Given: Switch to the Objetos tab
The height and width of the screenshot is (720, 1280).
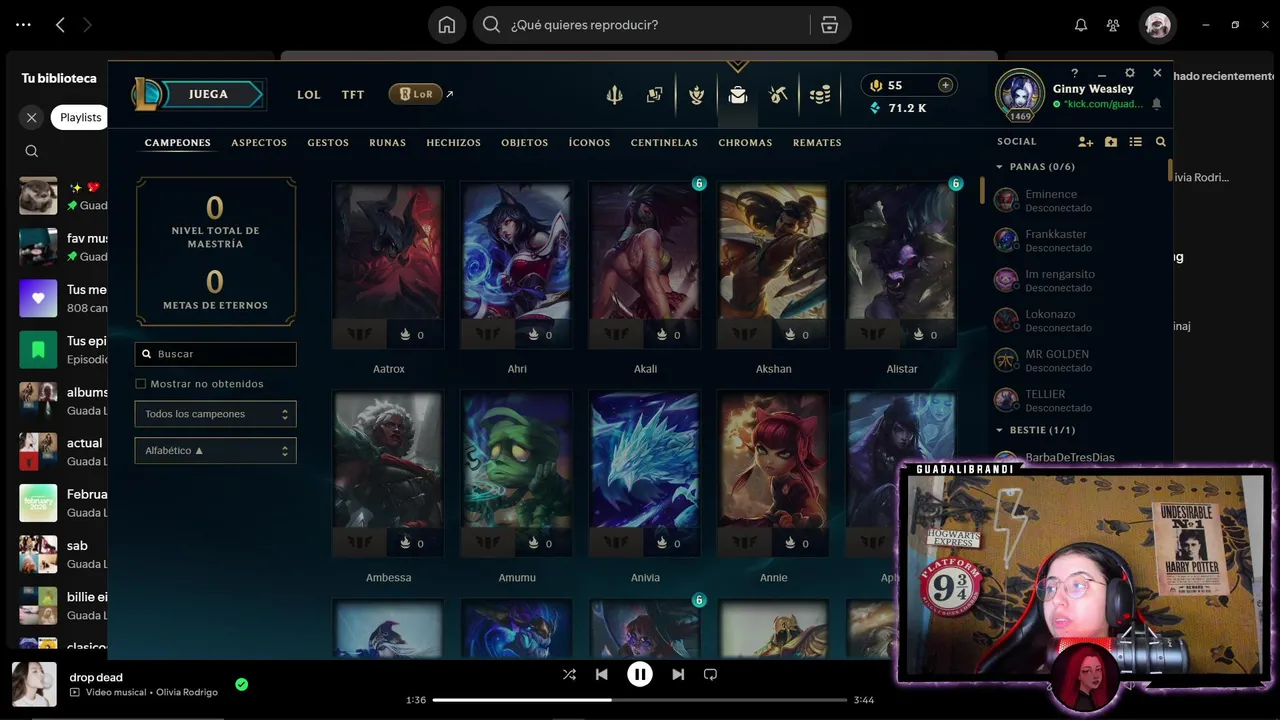Looking at the screenshot, I should click(x=524, y=143).
